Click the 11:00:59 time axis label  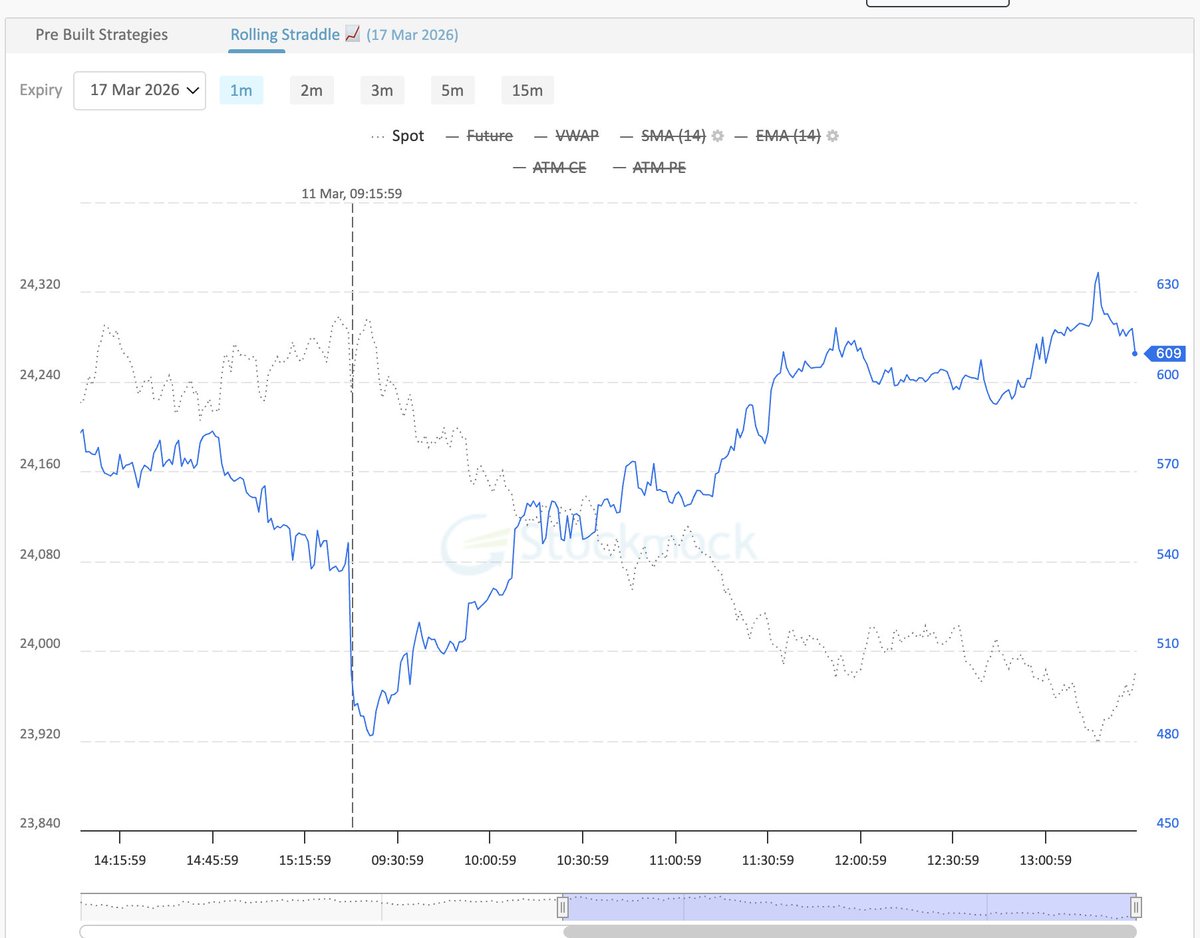click(675, 860)
